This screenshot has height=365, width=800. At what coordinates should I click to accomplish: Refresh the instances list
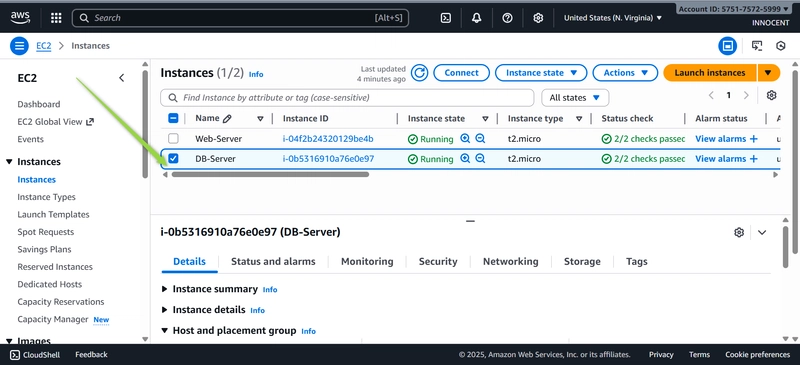pyautogui.click(x=419, y=73)
